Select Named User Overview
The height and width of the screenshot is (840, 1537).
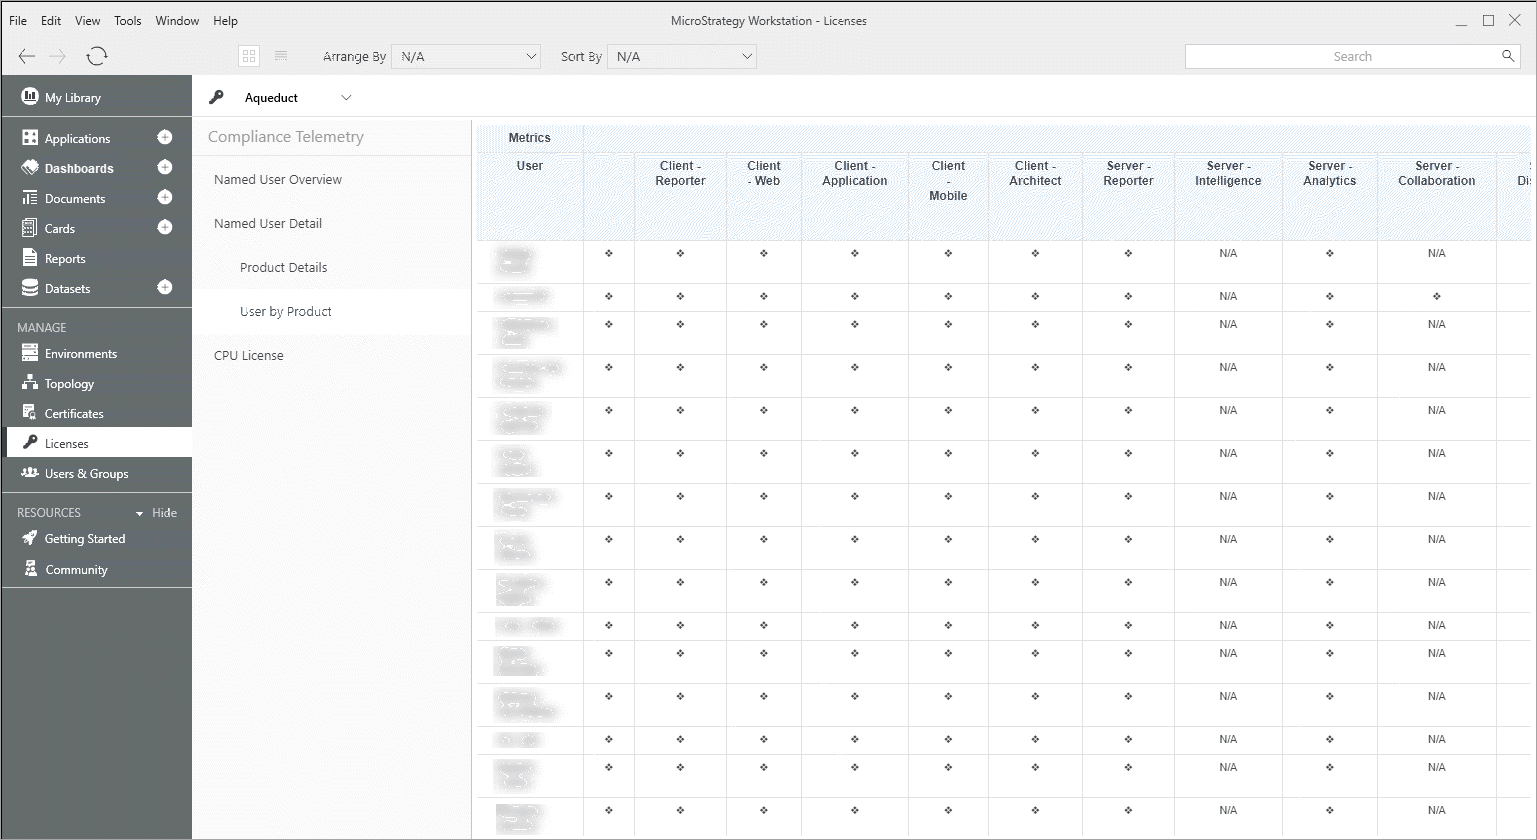pos(278,180)
